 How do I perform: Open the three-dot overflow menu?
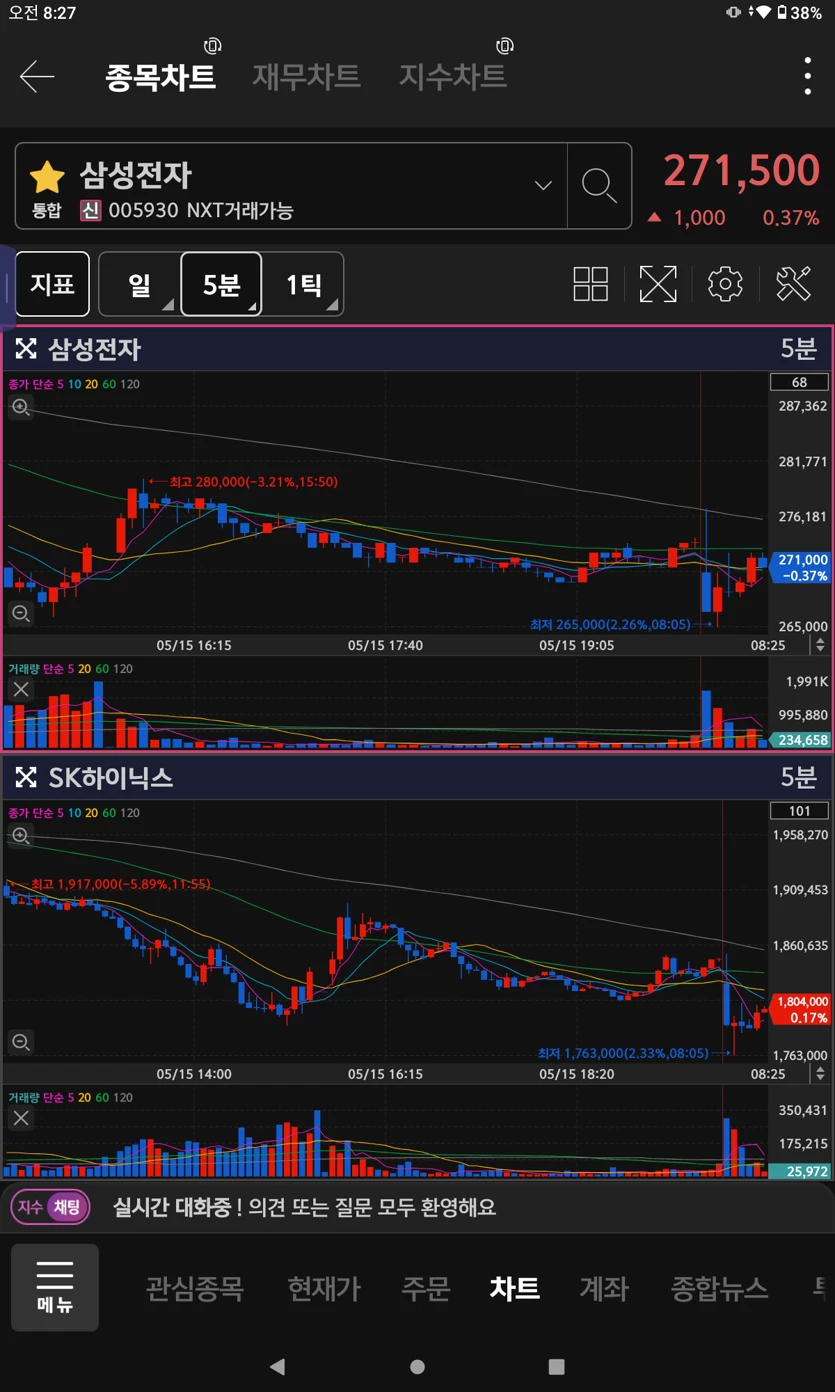pyautogui.click(x=808, y=76)
